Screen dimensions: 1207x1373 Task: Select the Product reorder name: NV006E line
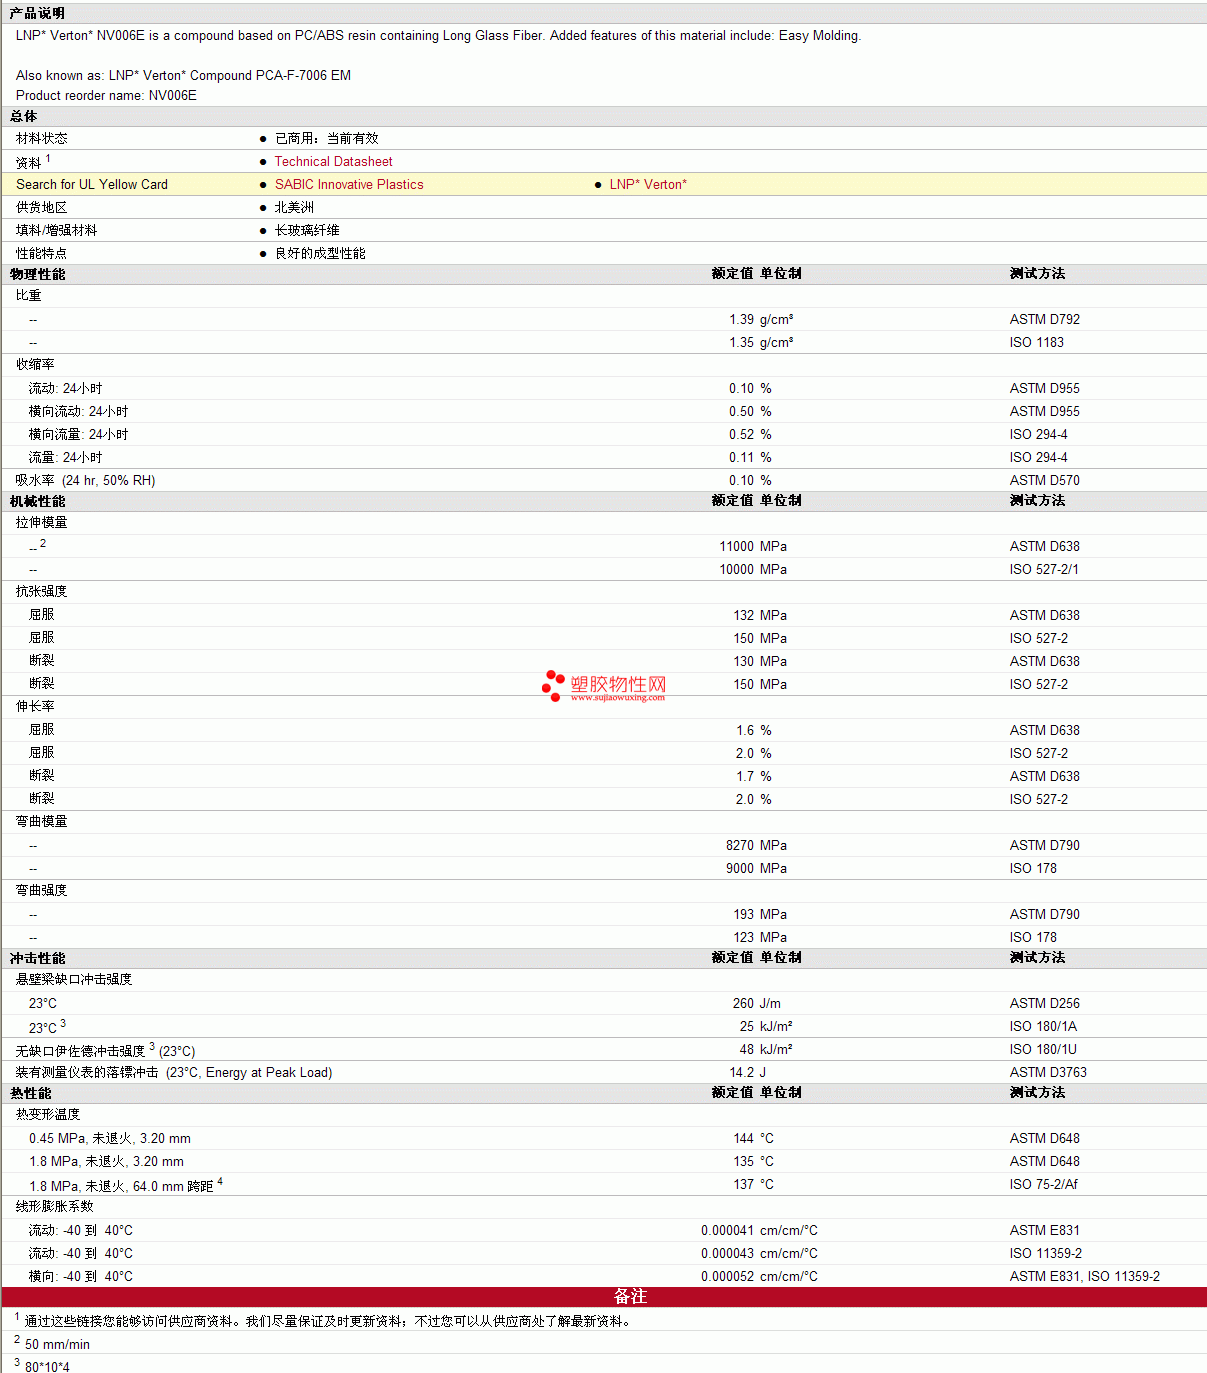(106, 95)
